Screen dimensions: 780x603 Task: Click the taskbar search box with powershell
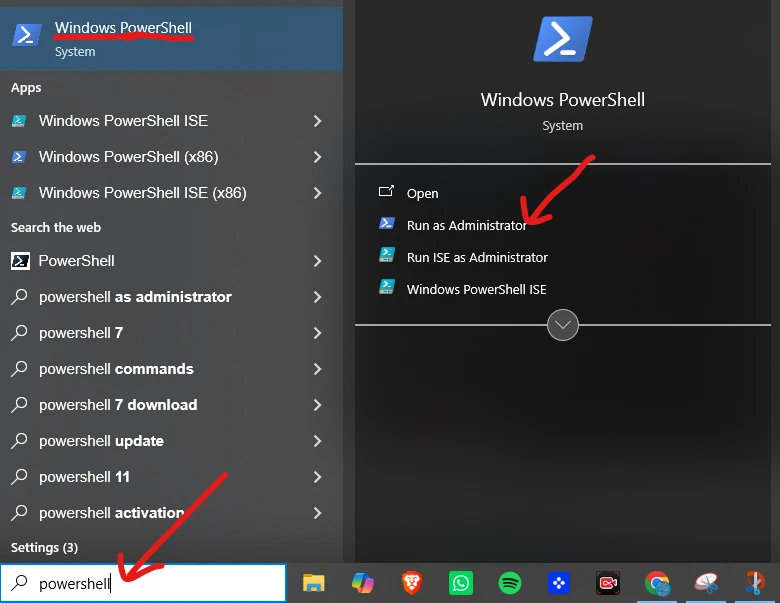143,583
